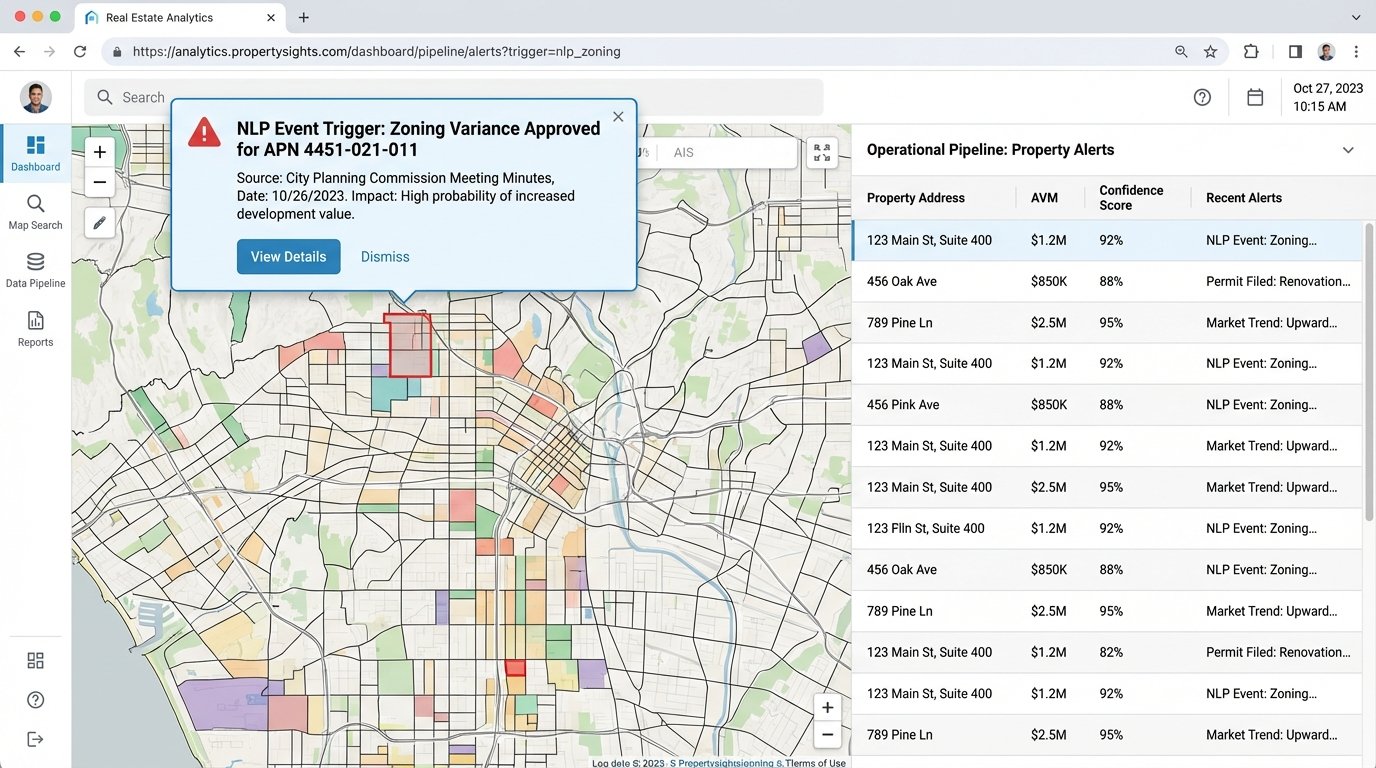The width and height of the screenshot is (1376, 768).
Task: Bookmark the page via the star icon
Action: [x=1211, y=51]
